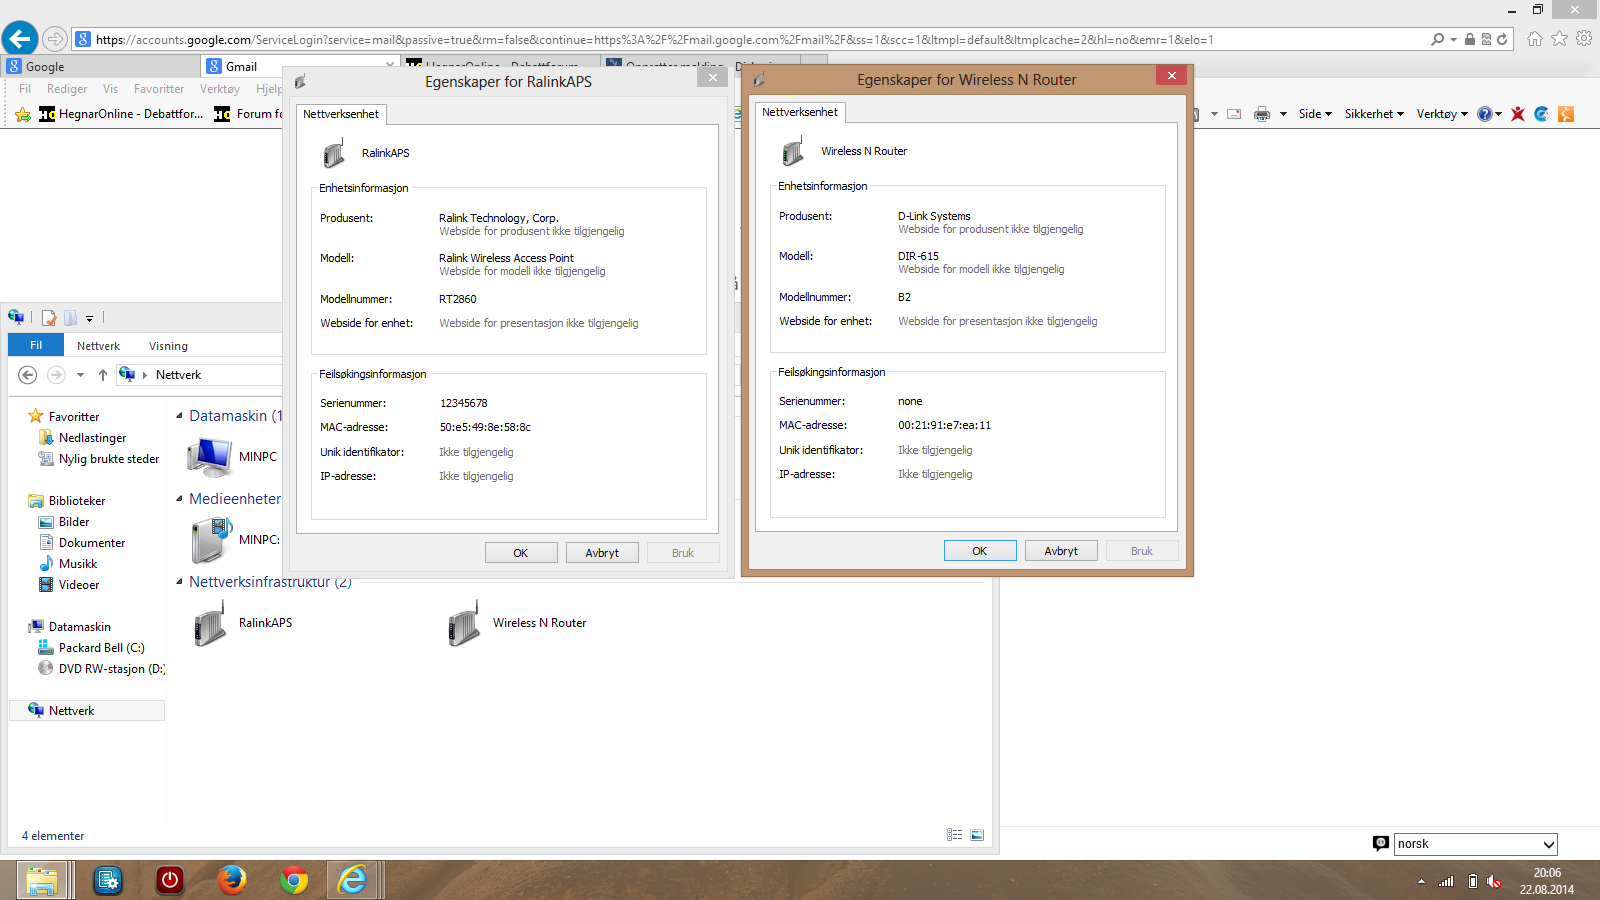Open the Nettverk ribbon tab
1600x900 pixels.
98,346
